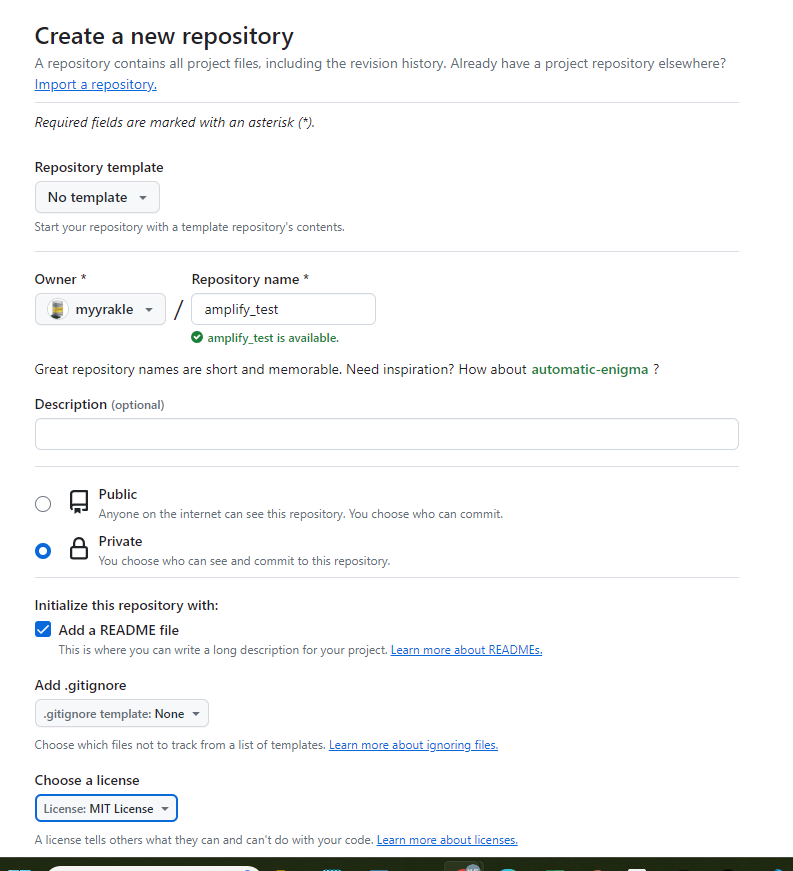Open Learn more about READMEs link
The width and height of the screenshot is (793, 871).
coord(466,650)
